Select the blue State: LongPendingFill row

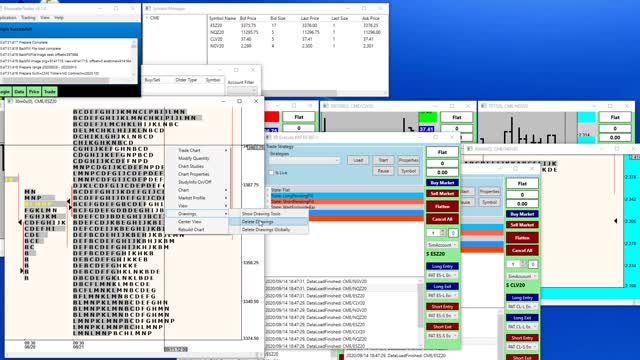pyautogui.click(x=345, y=196)
